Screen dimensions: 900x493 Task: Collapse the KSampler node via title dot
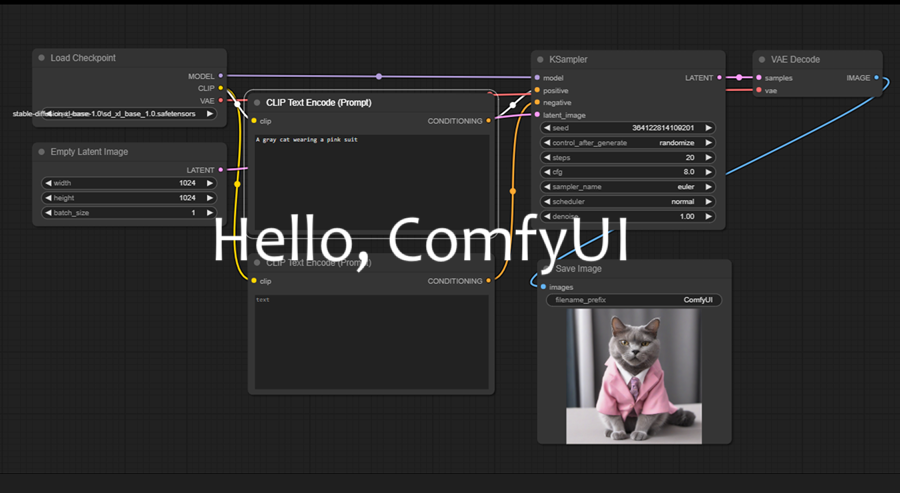[540, 60]
